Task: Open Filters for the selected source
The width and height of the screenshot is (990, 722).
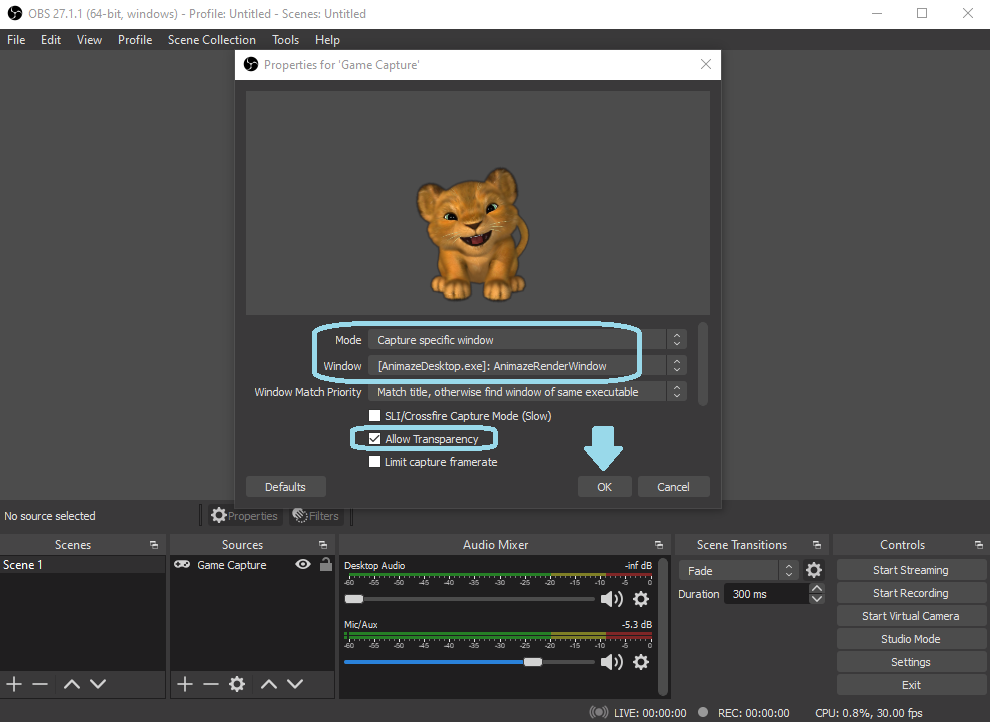Action: 316,515
